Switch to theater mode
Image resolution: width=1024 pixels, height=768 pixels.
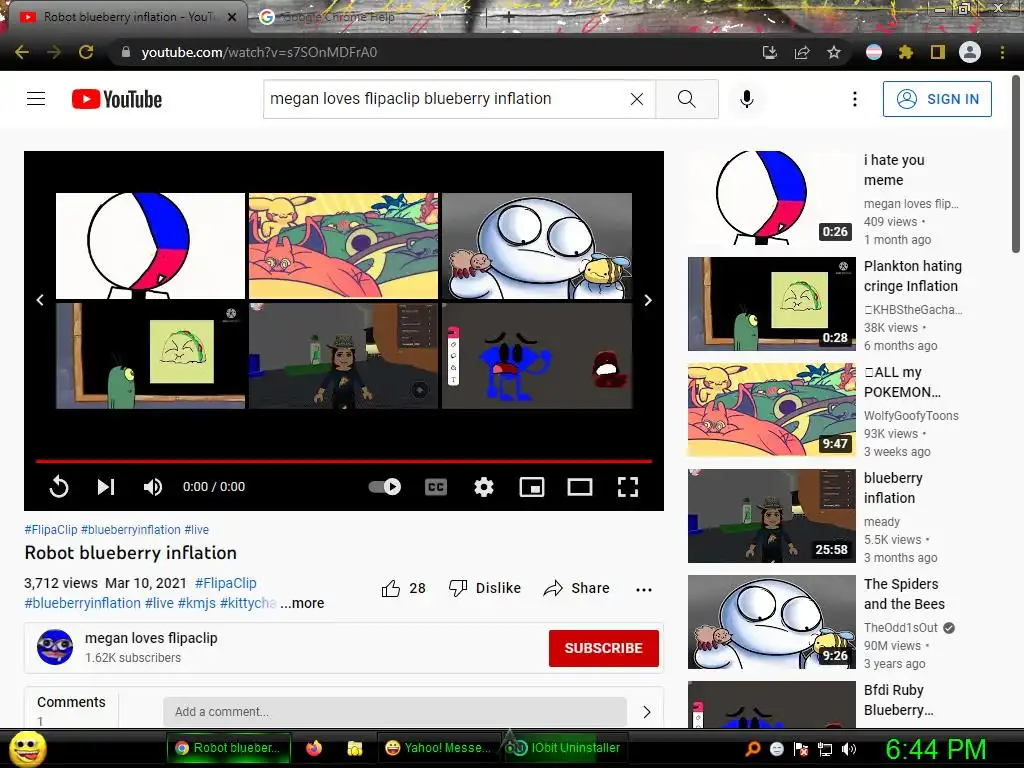pyautogui.click(x=580, y=487)
